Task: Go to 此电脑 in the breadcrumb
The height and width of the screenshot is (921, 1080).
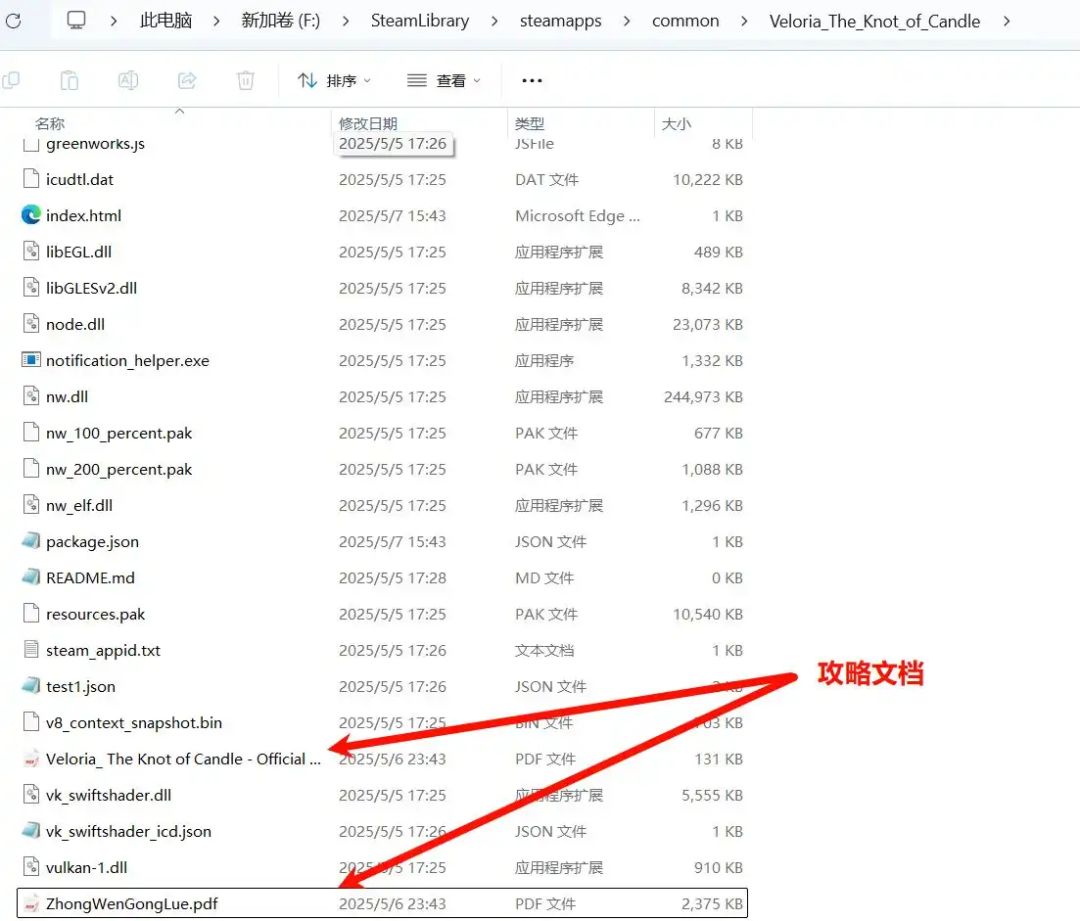Action: (x=166, y=21)
